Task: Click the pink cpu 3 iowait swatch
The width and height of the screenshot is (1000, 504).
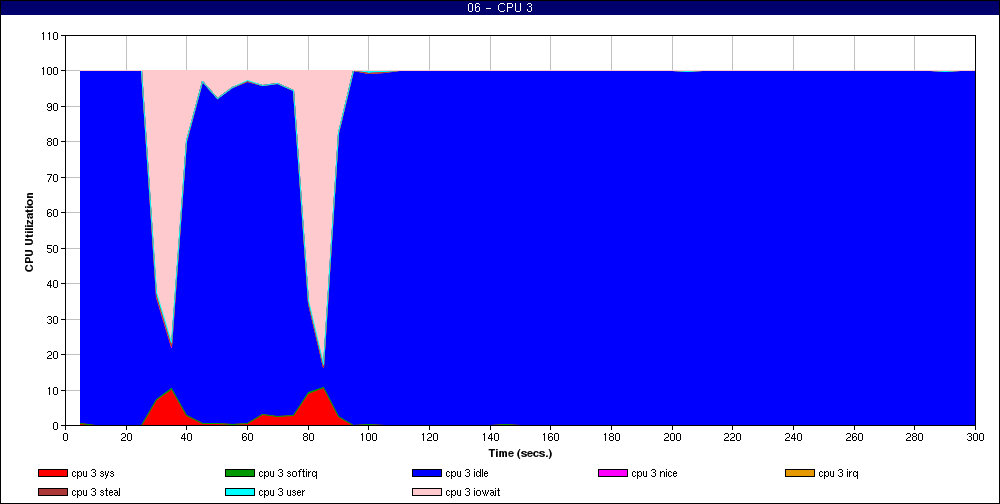Action: (x=427, y=493)
